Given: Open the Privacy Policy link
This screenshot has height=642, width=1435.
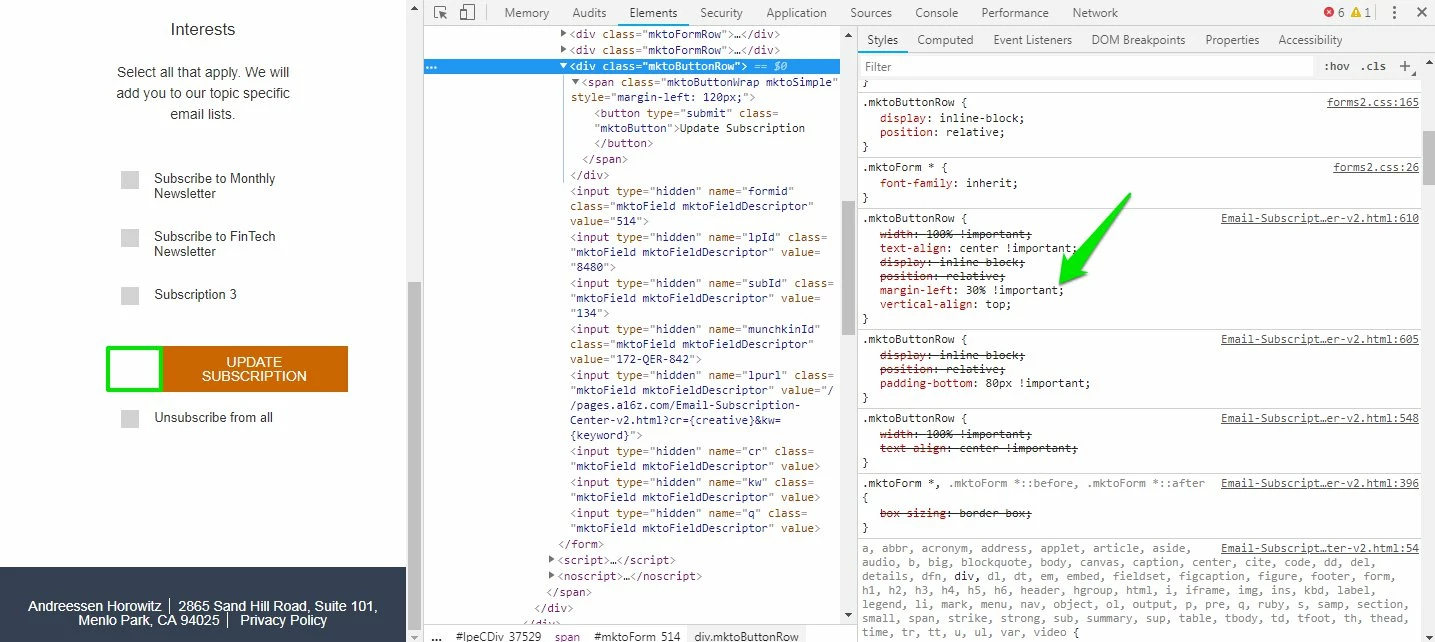Looking at the screenshot, I should [x=283, y=620].
